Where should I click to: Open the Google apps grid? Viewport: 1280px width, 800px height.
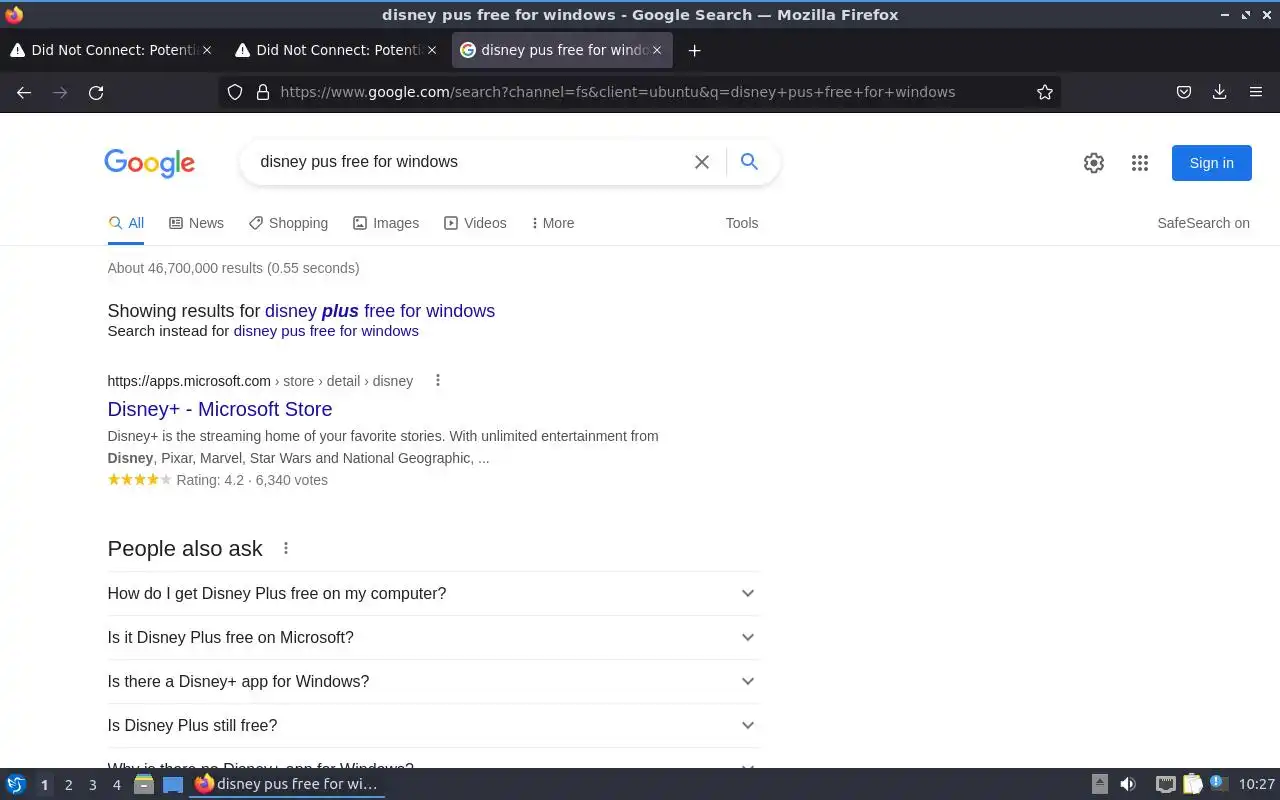[1140, 163]
